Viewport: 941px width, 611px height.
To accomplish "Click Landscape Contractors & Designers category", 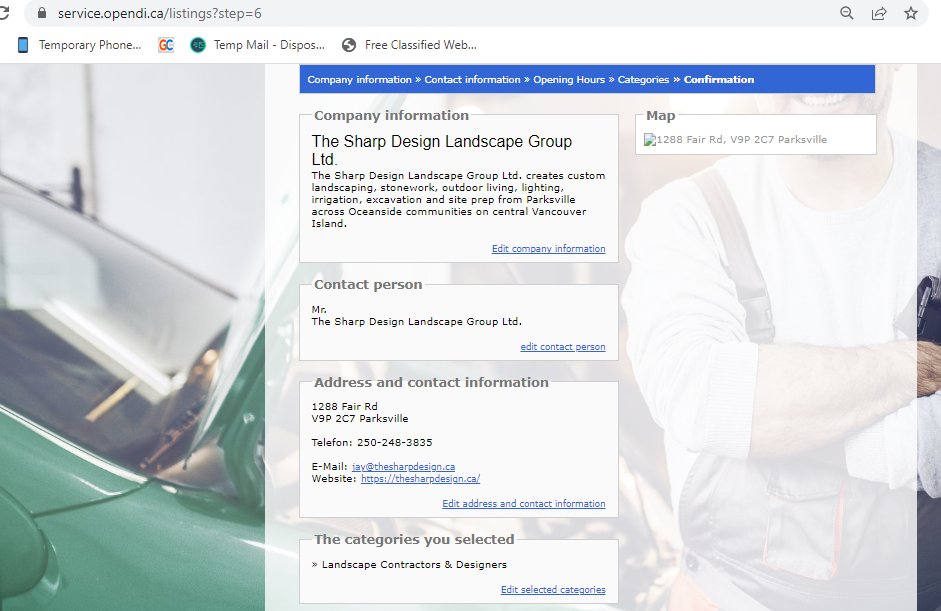I will point(414,565).
